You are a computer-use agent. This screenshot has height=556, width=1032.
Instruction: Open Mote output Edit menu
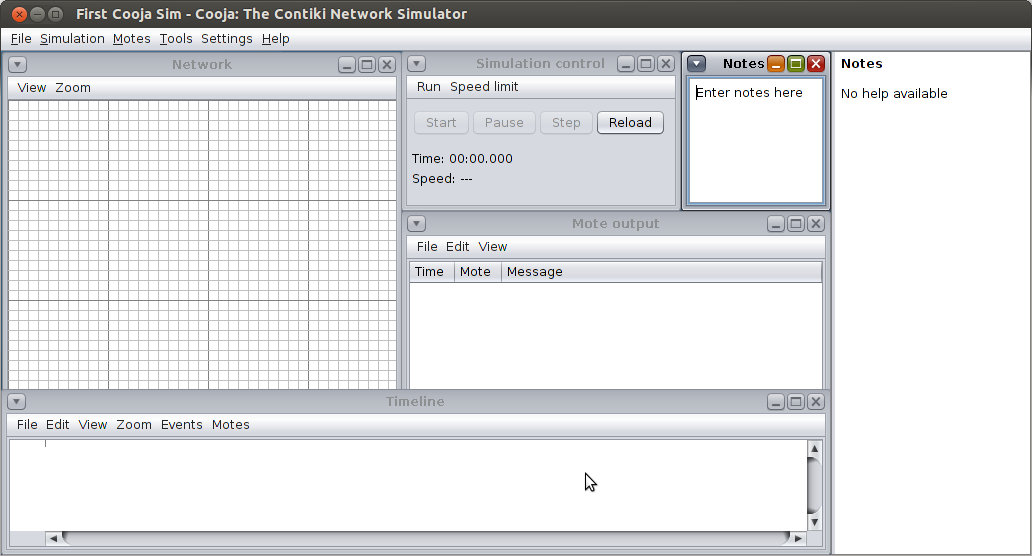(x=457, y=247)
